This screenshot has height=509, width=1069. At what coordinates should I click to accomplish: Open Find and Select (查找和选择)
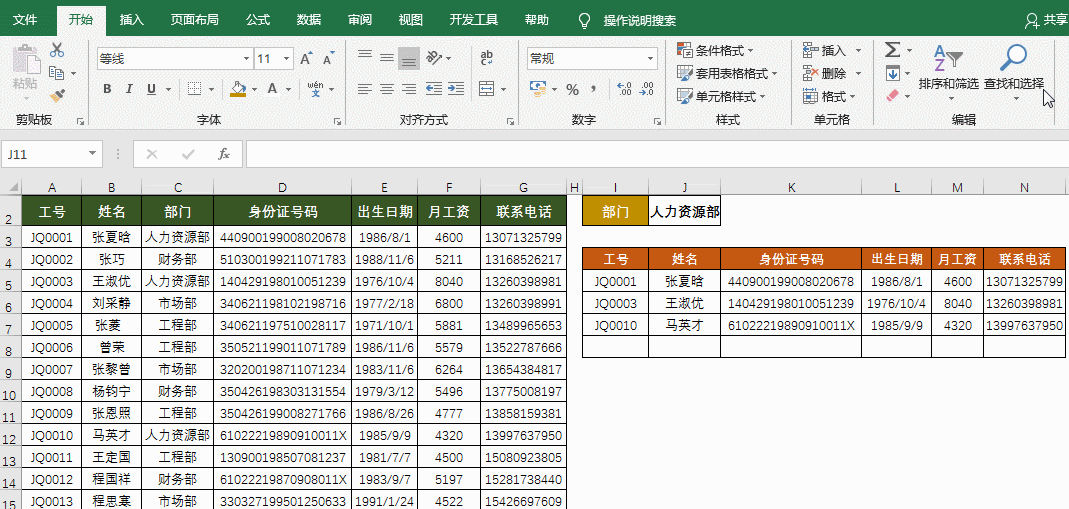[1014, 73]
